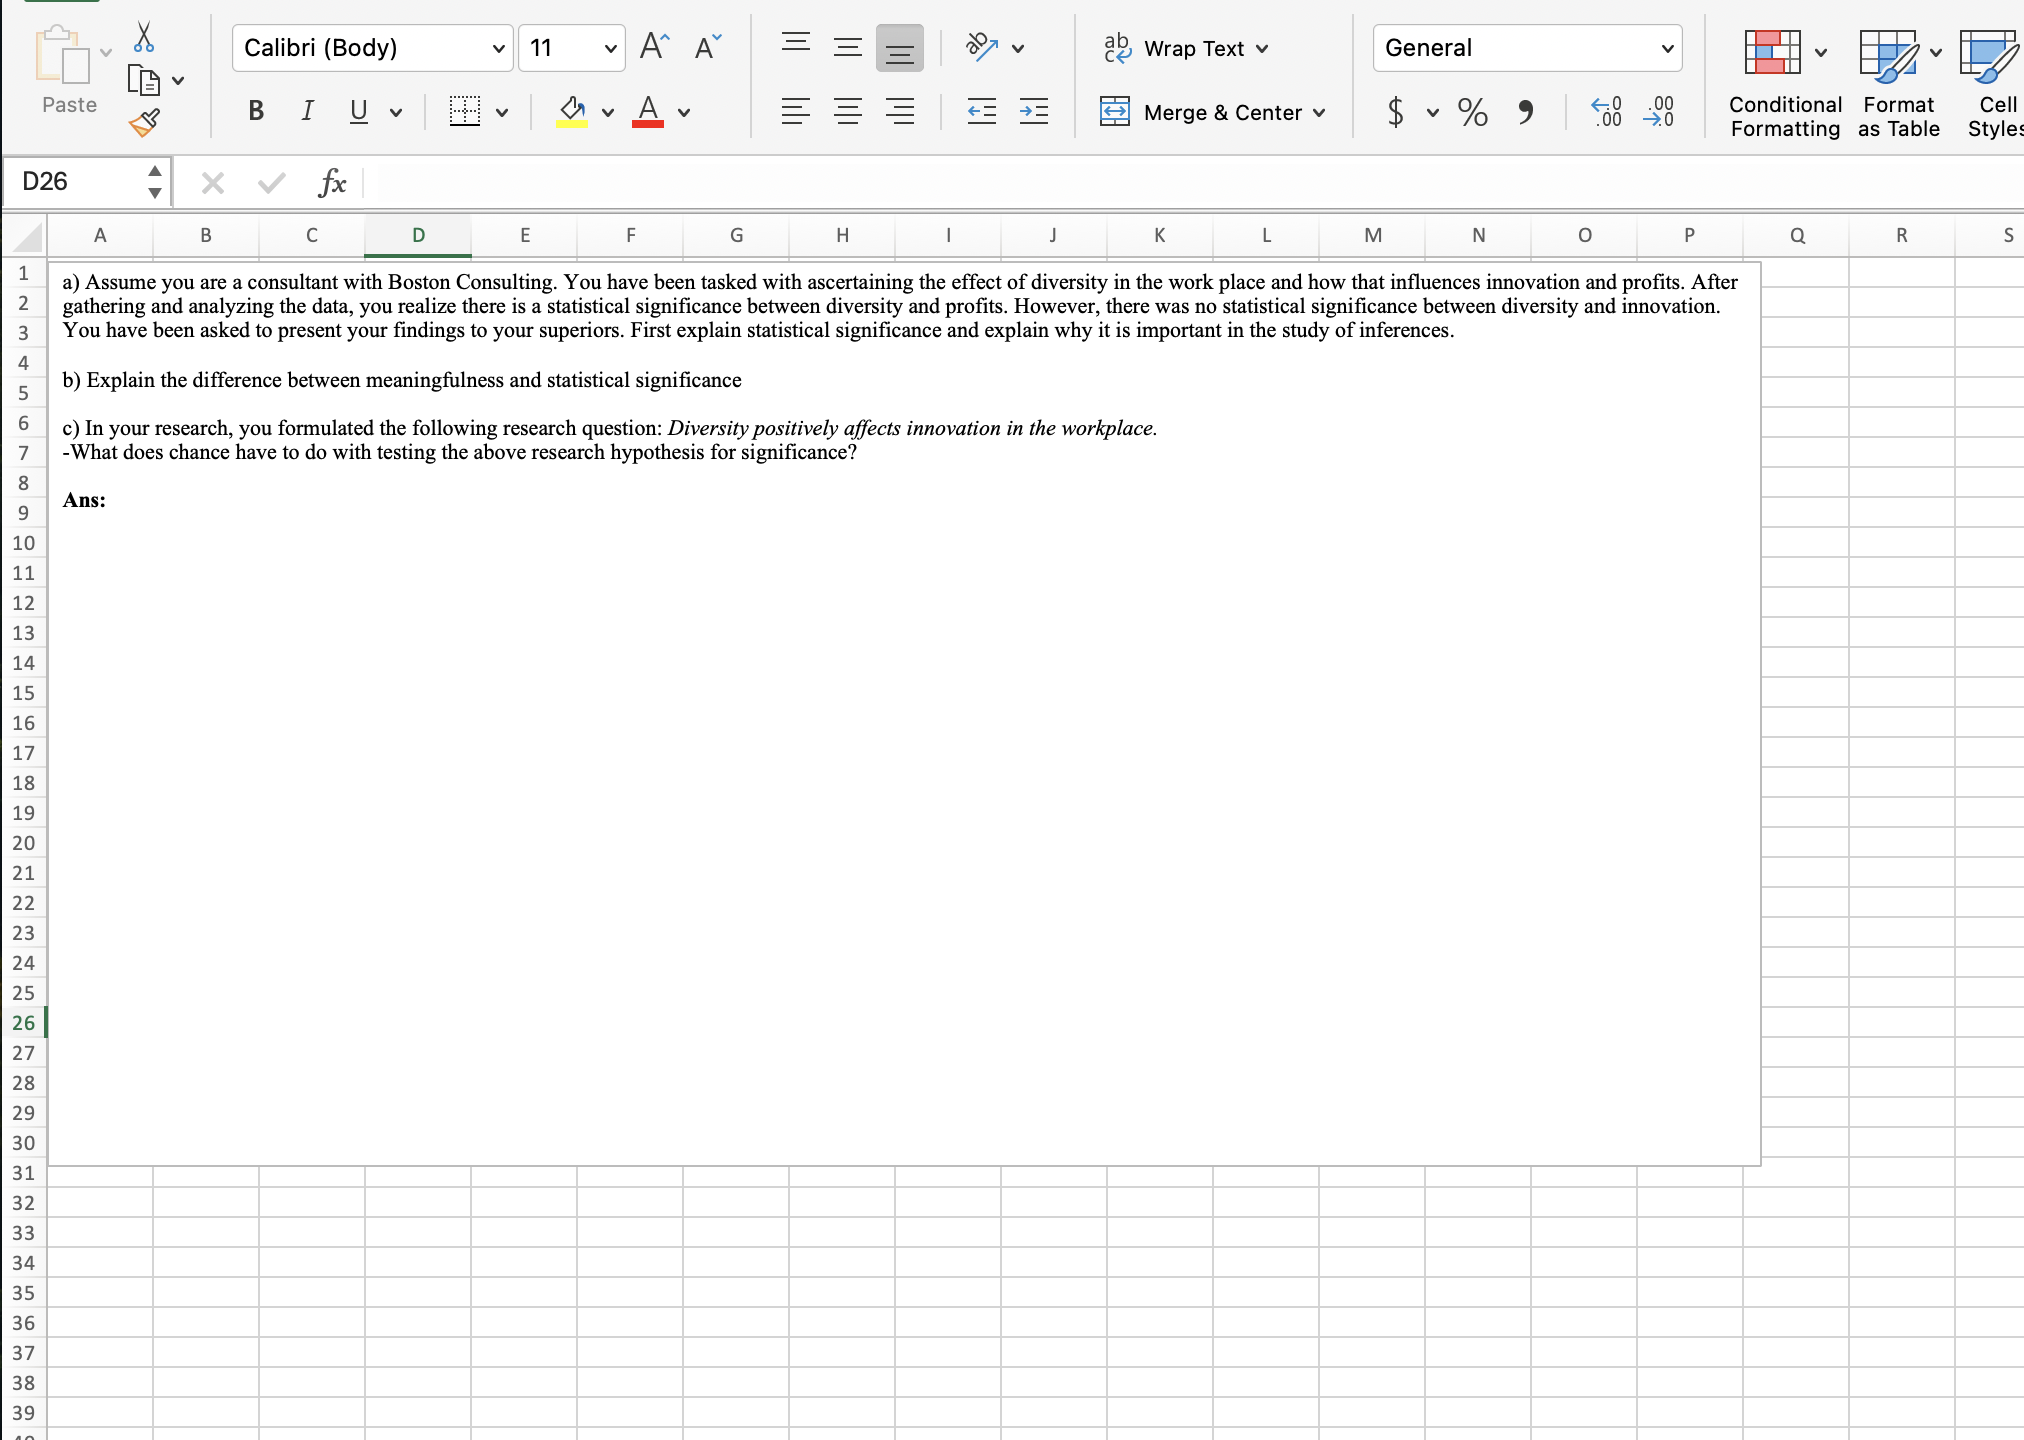Cut the selected cell contents
This screenshot has width=2024, height=1440.
pos(146,38)
